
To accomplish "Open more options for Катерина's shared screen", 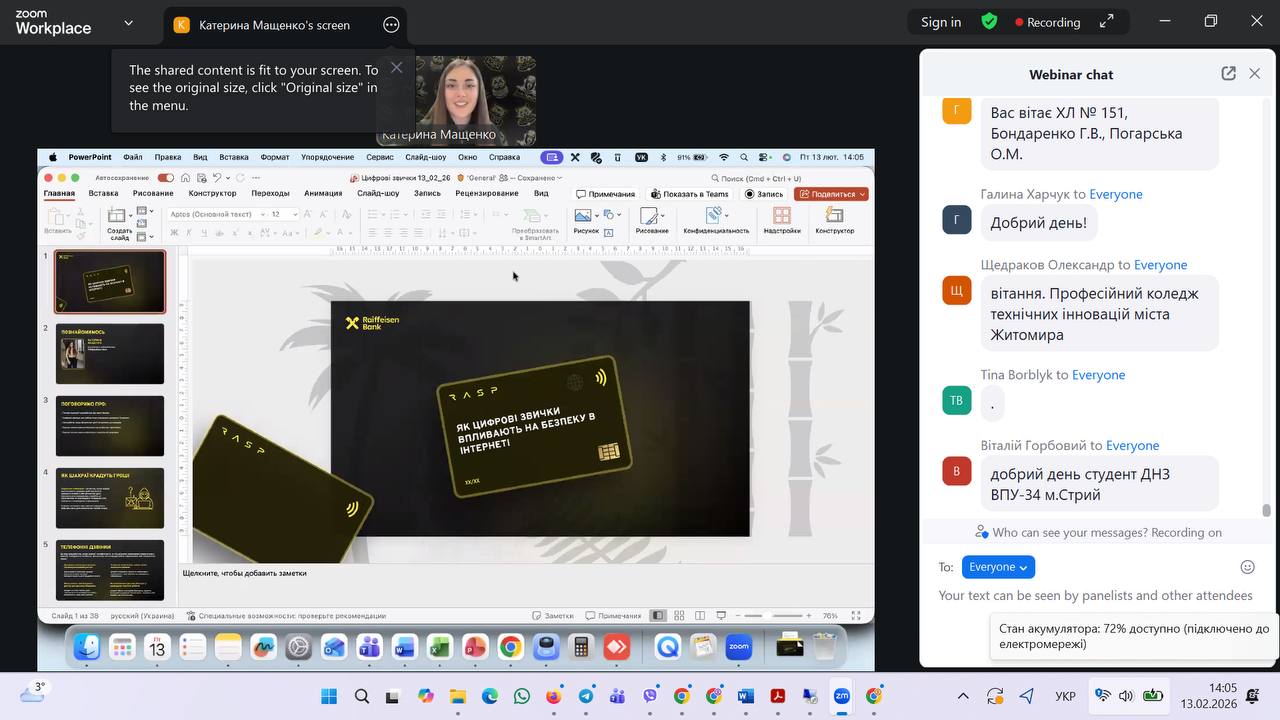I will (x=391, y=25).
